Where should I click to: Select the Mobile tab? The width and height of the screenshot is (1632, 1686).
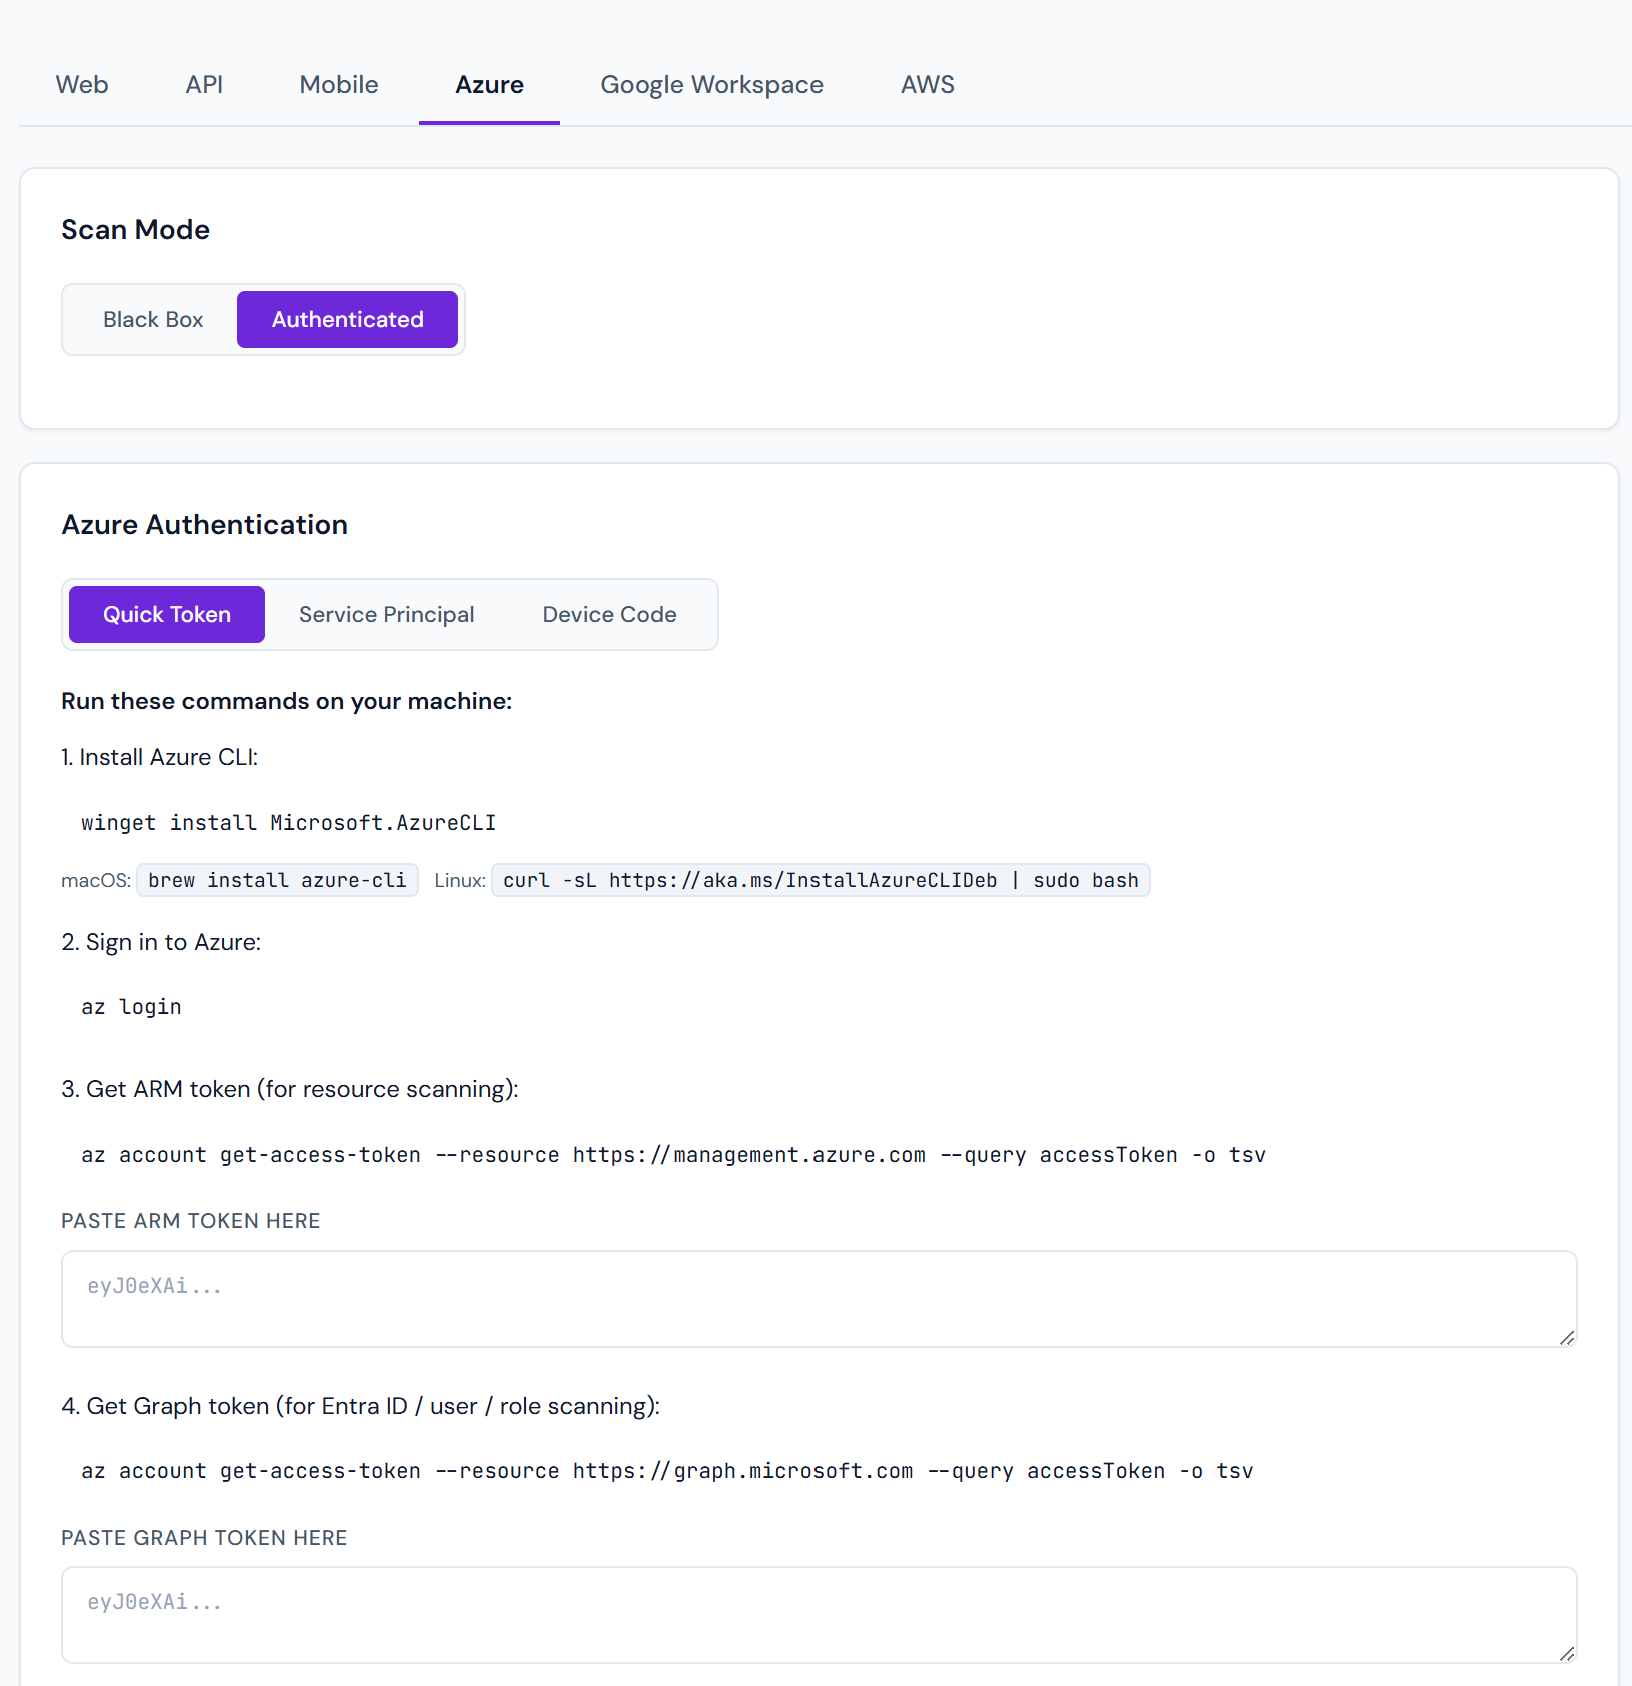coord(339,85)
